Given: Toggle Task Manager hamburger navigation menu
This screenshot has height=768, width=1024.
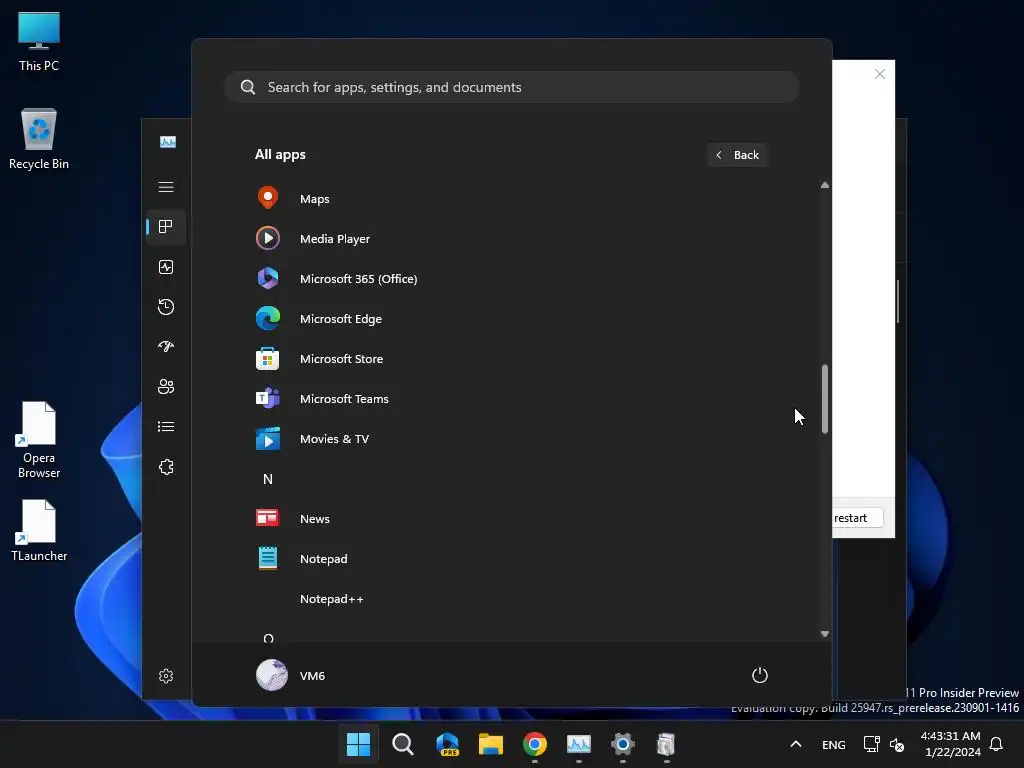Looking at the screenshot, I should (166, 187).
